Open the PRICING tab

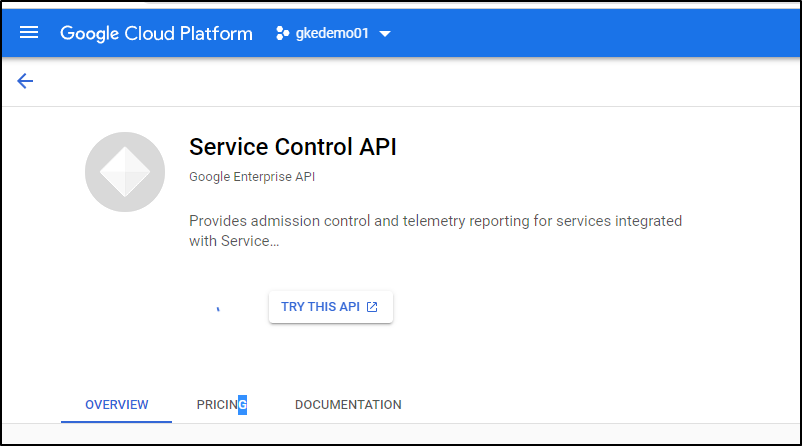tap(222, 405)
